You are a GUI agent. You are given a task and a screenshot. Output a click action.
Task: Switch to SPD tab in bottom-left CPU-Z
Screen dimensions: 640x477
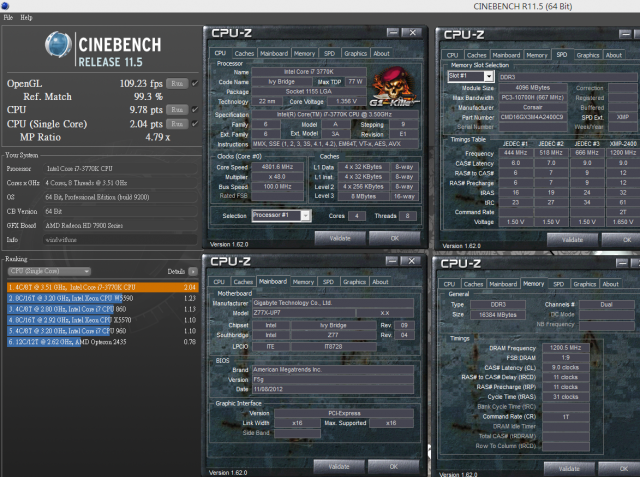[328, 282]
